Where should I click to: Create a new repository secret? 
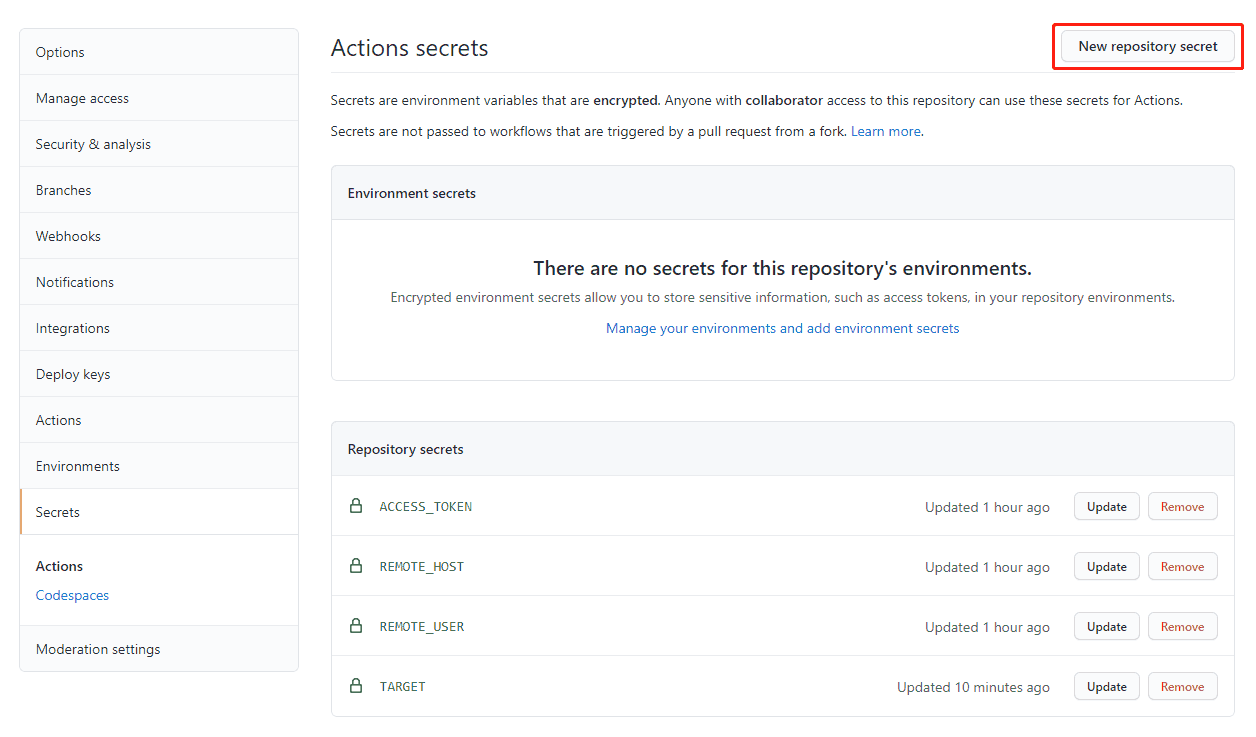click(1147, 46)
